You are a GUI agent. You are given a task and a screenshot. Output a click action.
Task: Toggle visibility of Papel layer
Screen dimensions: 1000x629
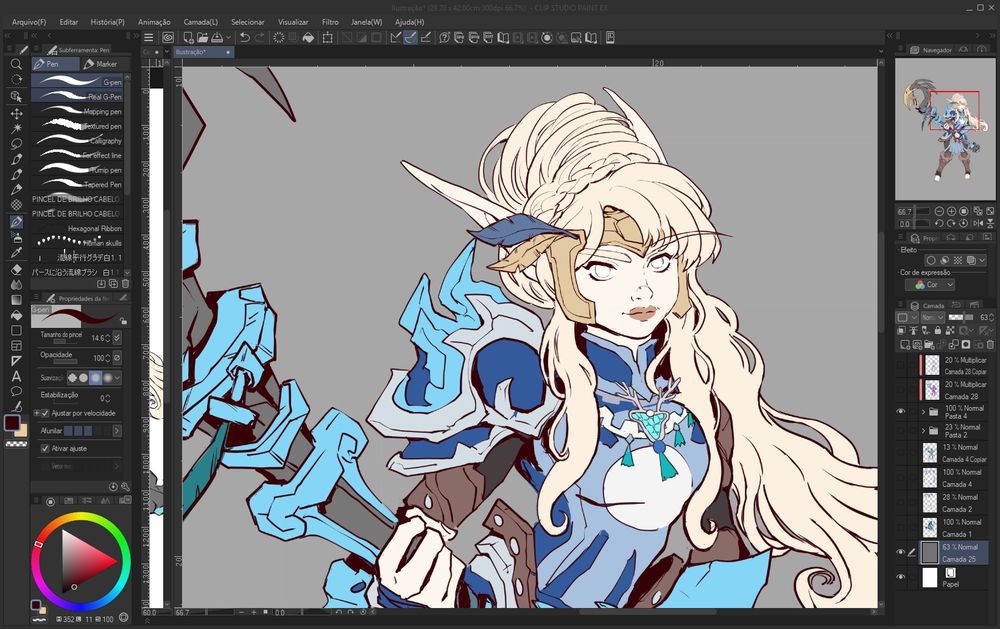(x=901, y=577)
